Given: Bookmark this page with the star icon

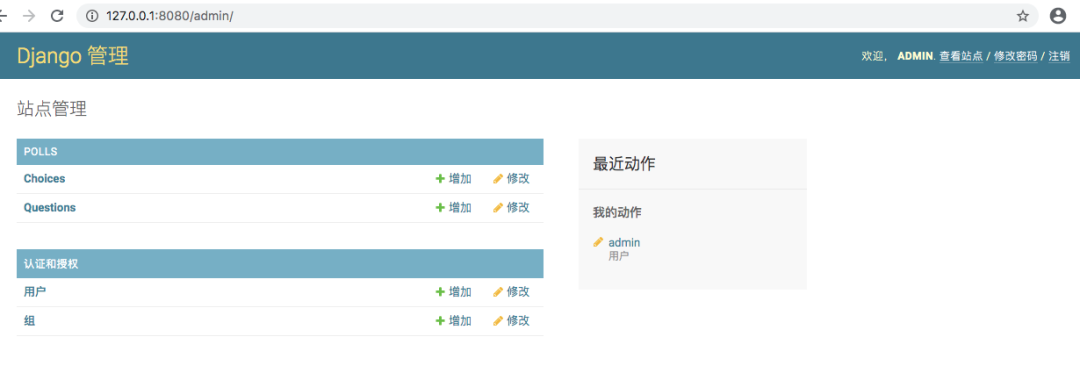Looking at the screenshot, I should pyautogui.click(x=1023, y=16).
